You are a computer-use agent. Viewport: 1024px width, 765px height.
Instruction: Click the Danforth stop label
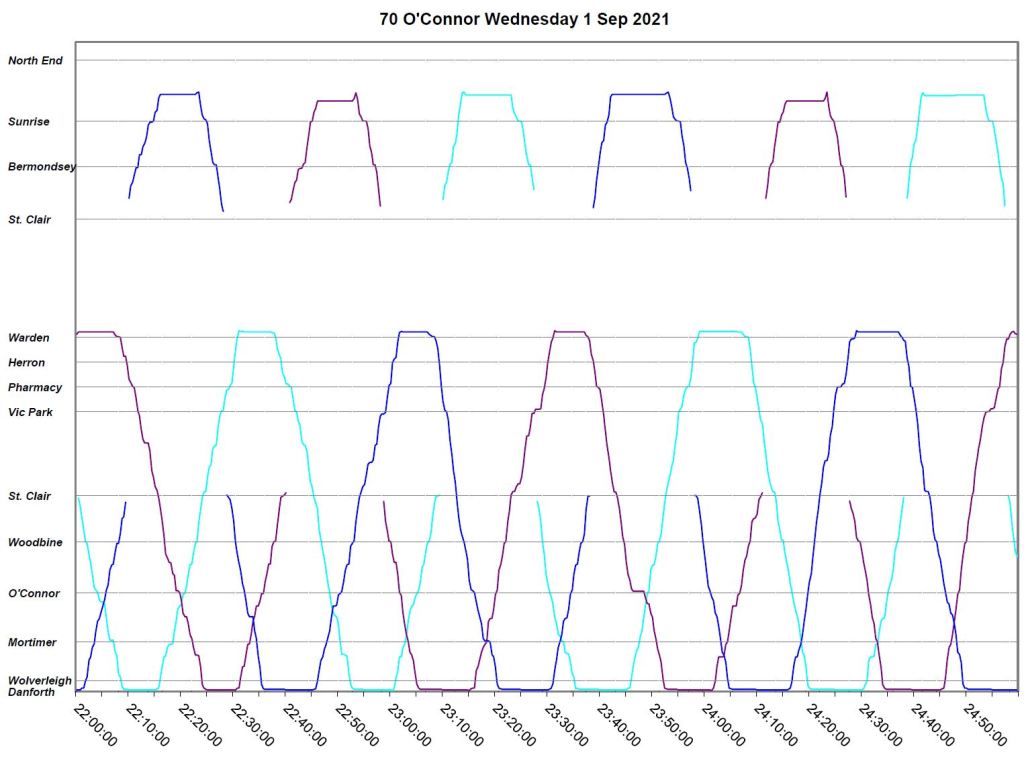(x=33, y=692)
